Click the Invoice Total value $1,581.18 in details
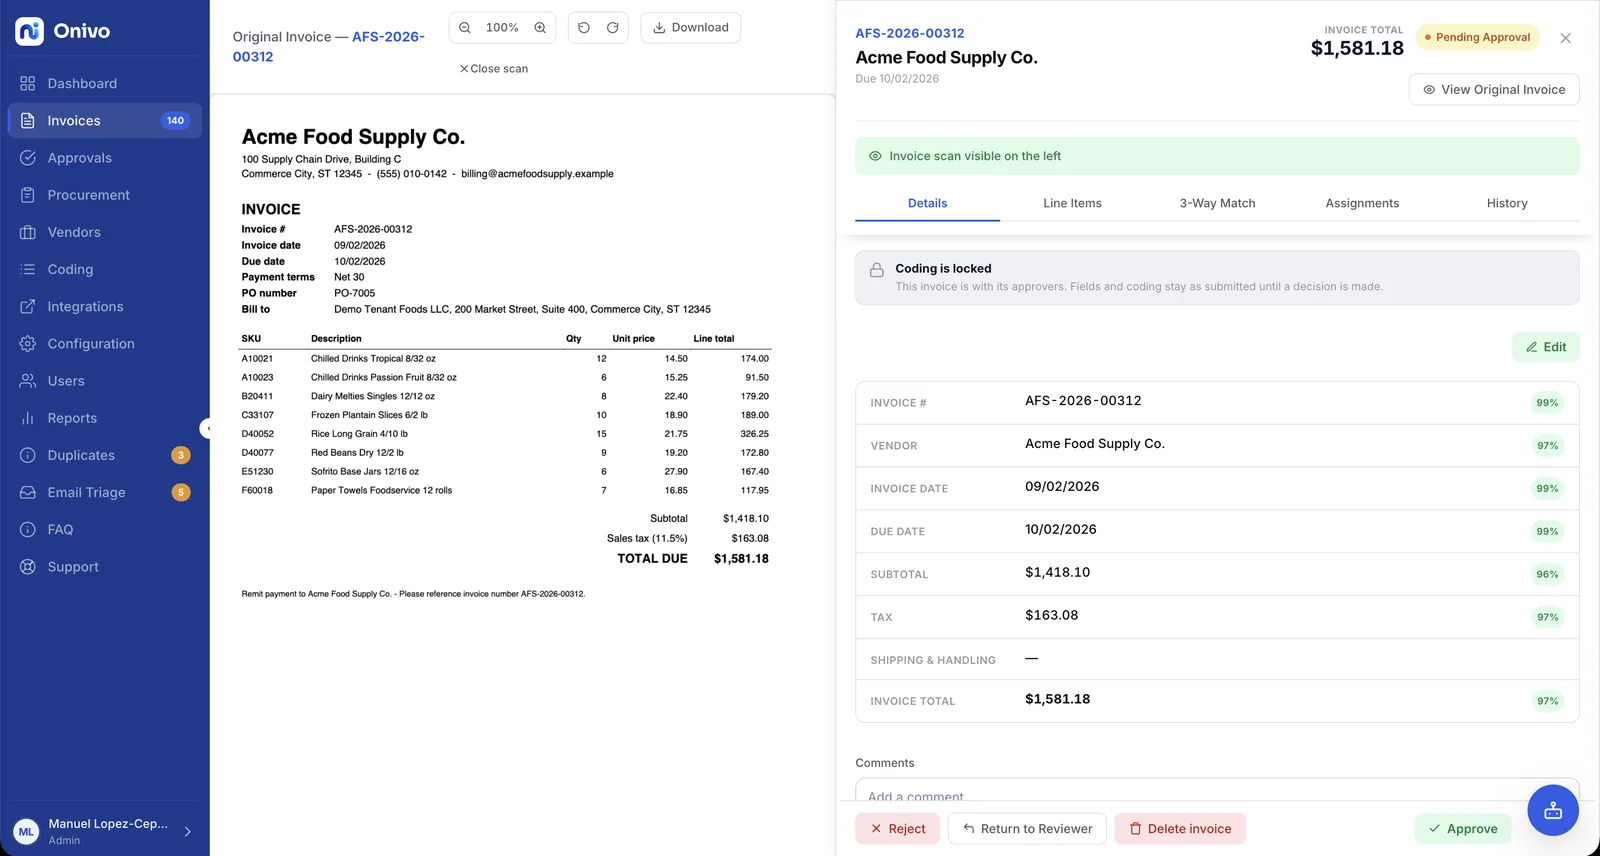This screenshot has width=1600, height=856. 1057,700
